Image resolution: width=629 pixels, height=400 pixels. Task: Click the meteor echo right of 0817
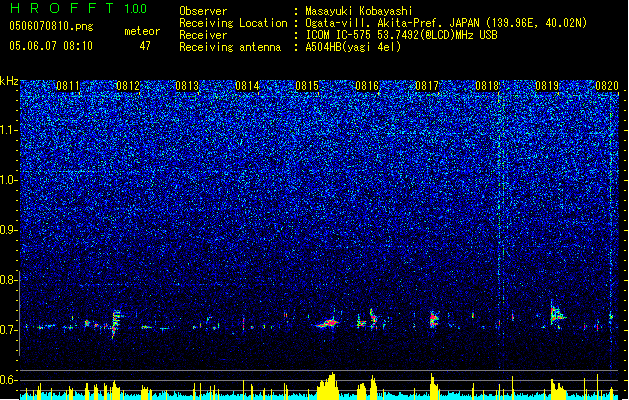[434, 319]
